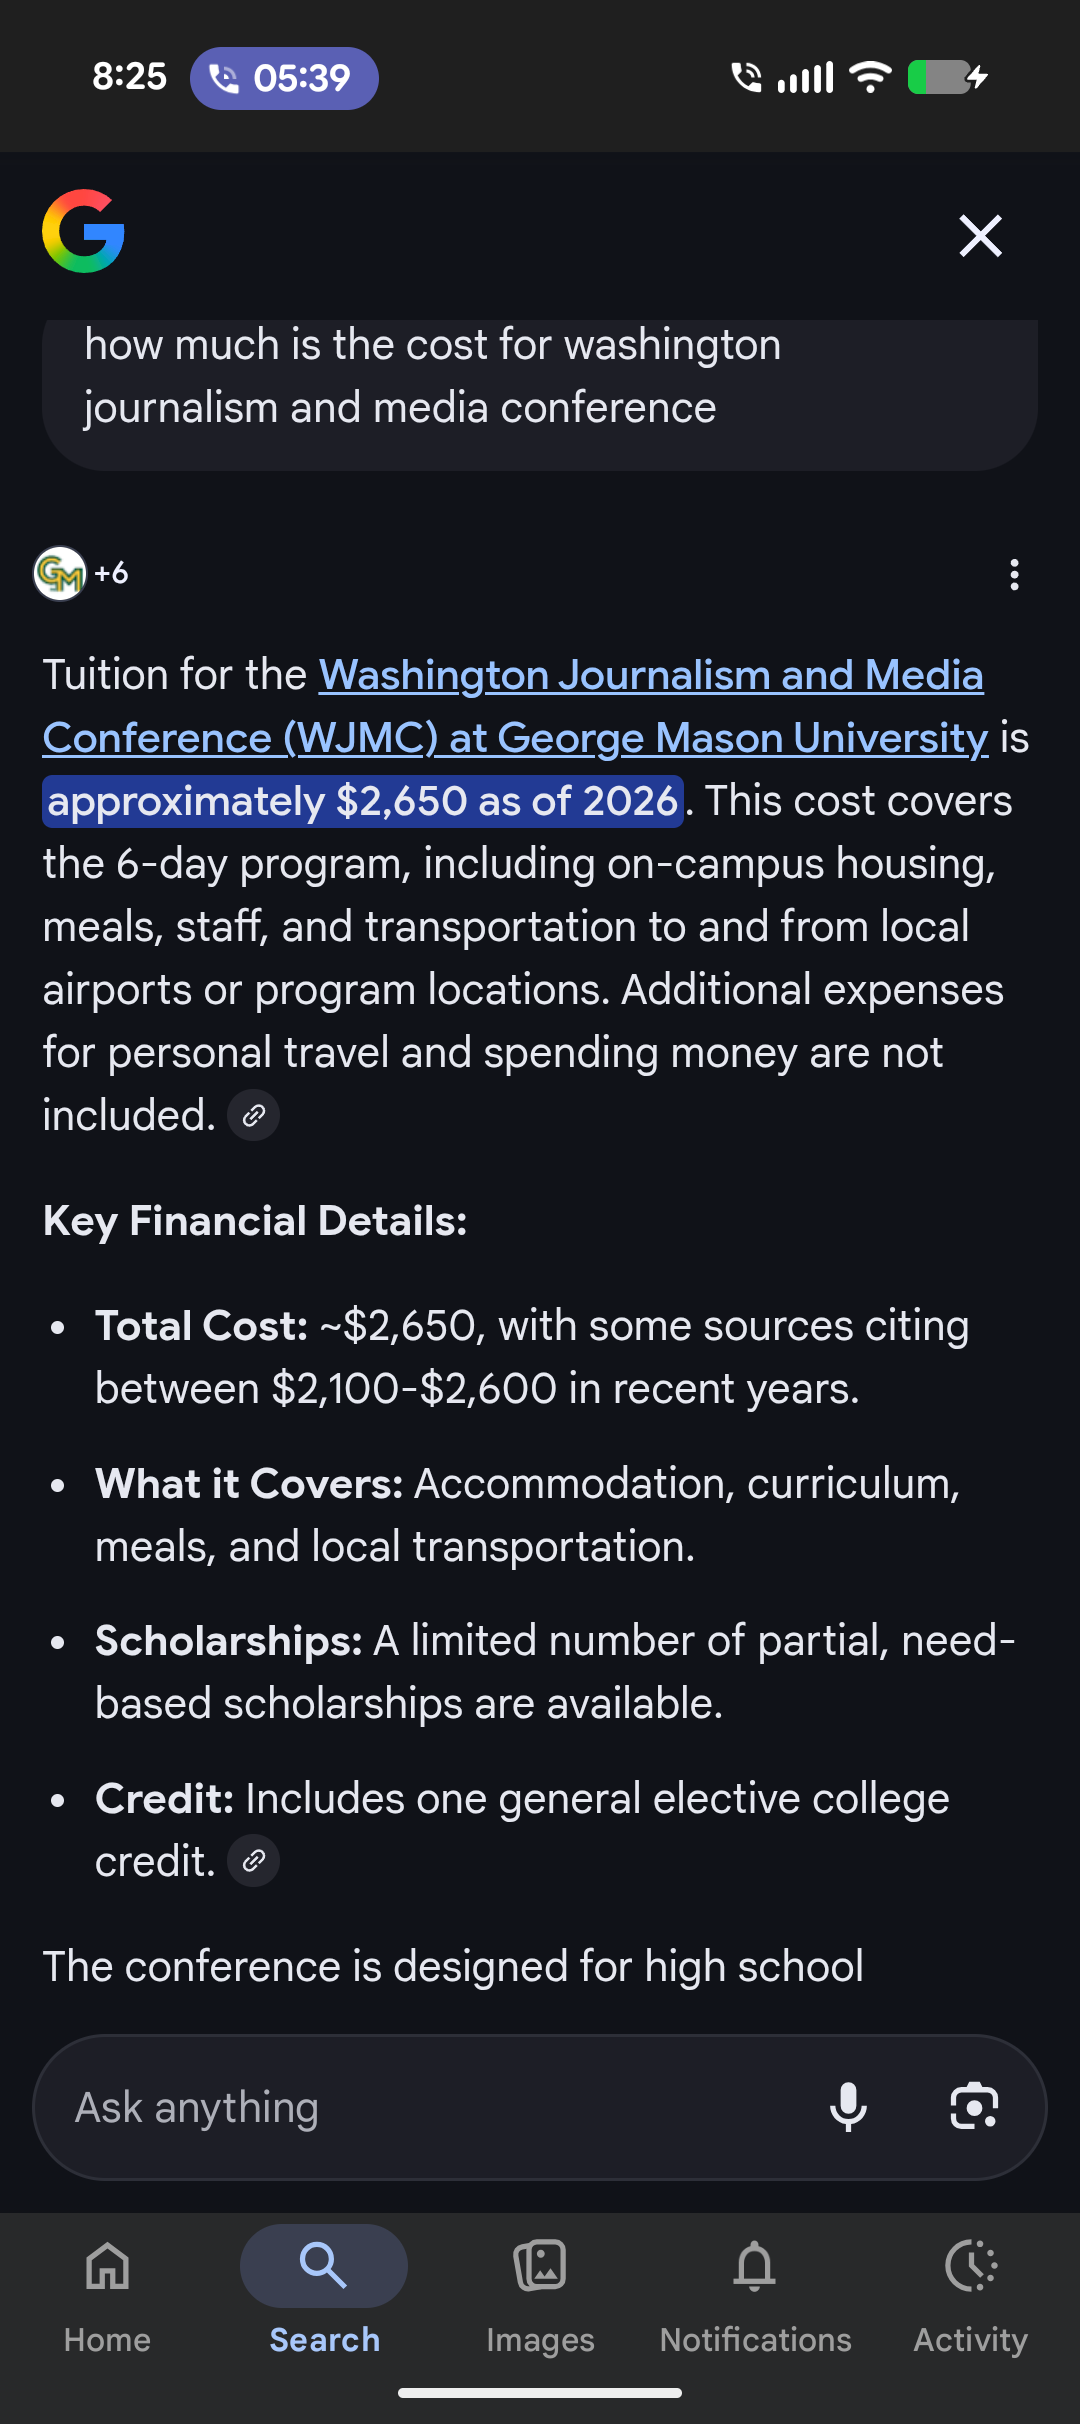
Task: Tap the George Mason source favicon
Action: (x=59, y=574)
